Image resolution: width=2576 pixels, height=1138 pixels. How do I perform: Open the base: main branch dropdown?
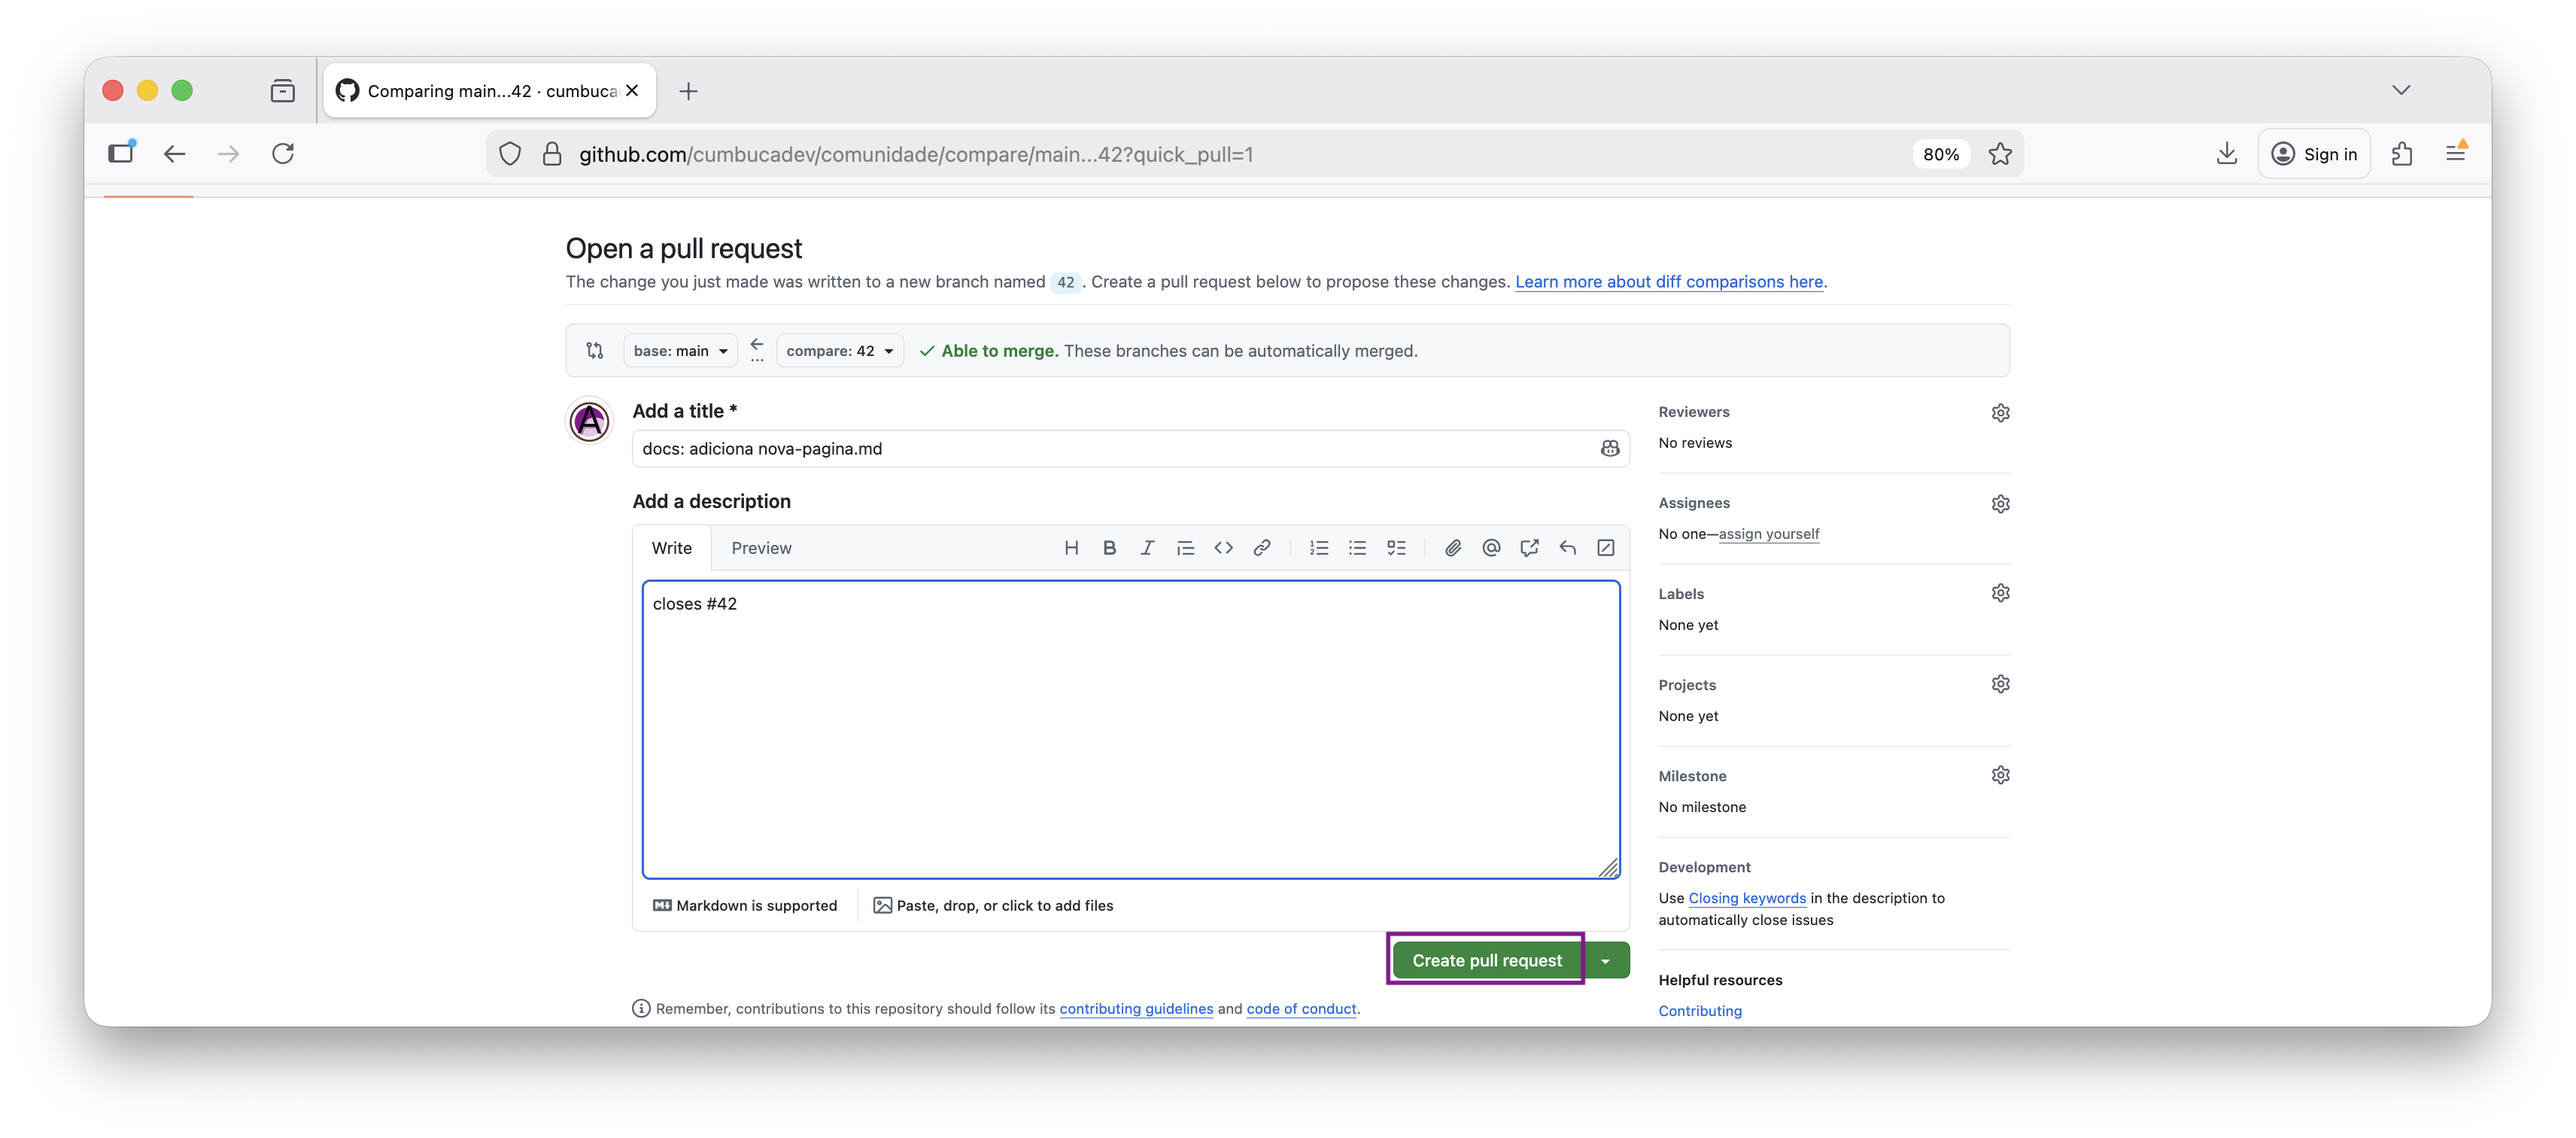coord(680,350)
